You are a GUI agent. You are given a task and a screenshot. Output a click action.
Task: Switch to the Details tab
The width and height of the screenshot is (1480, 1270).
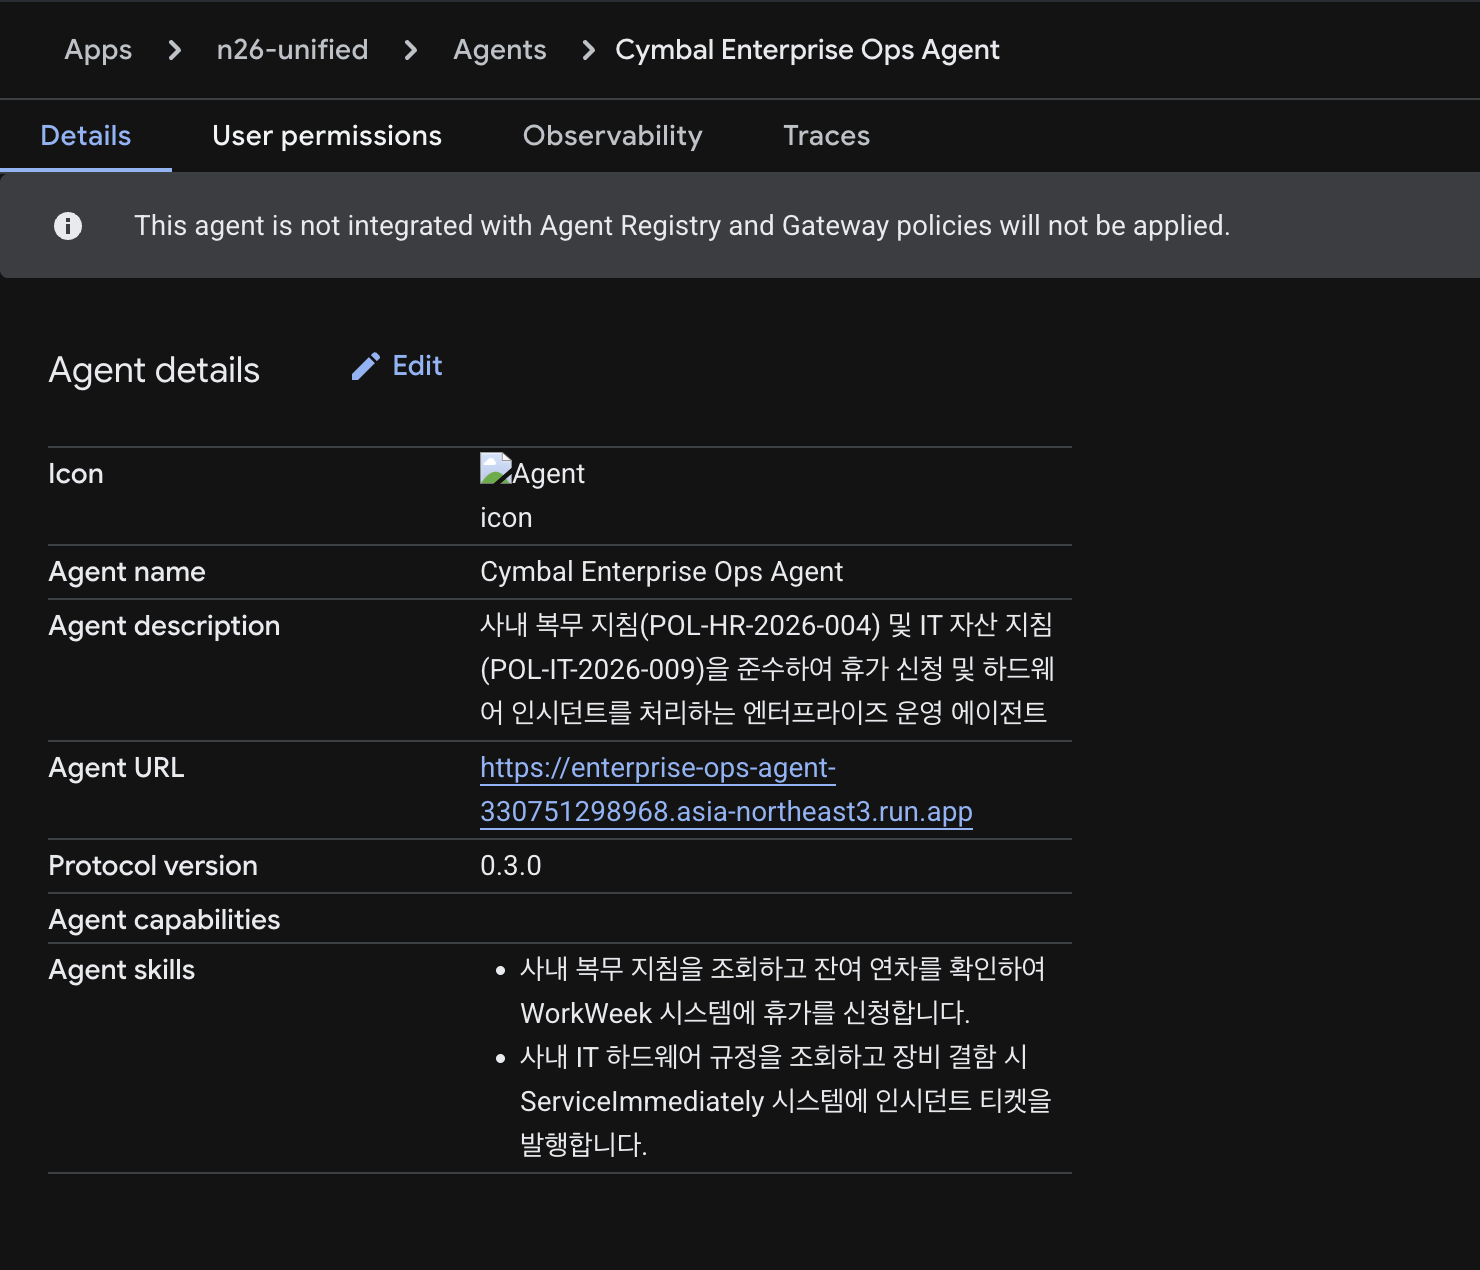point(86,136)
